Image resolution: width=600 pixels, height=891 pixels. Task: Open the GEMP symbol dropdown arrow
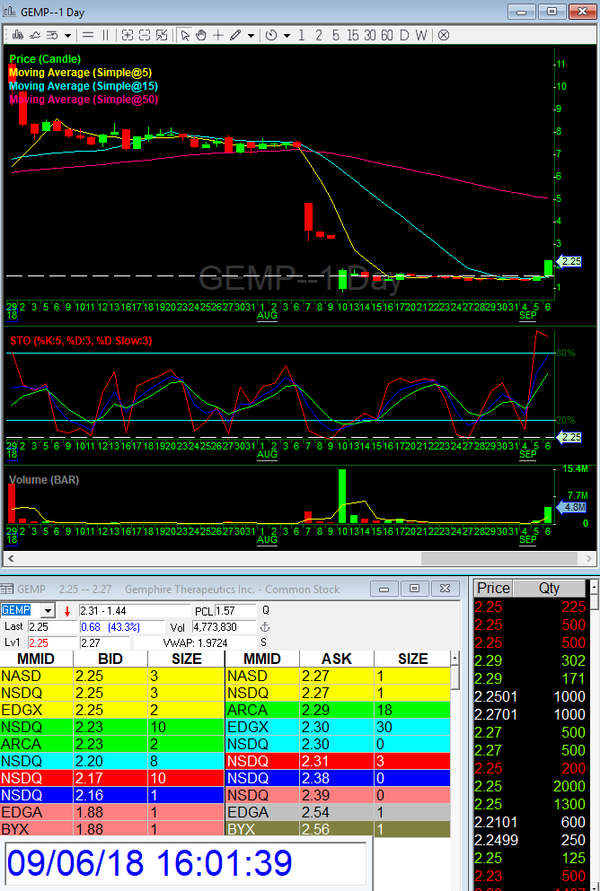coord(47,610)
